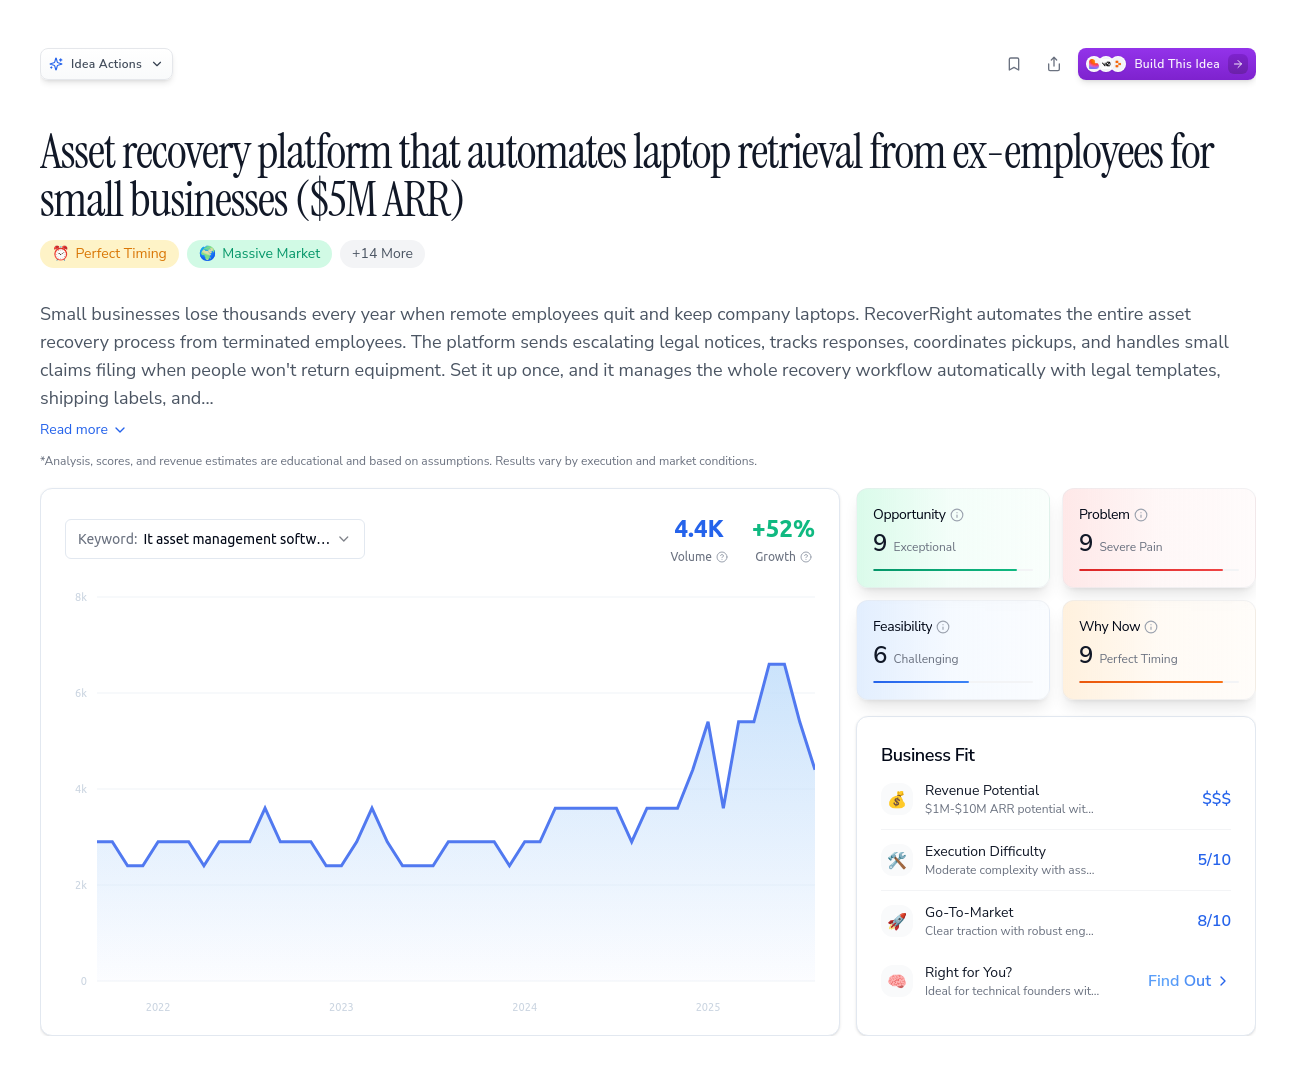Viewport: 1296px width, 1076px height.
Task: Click the info icon beside Opportunity
Action: (957, 515)
